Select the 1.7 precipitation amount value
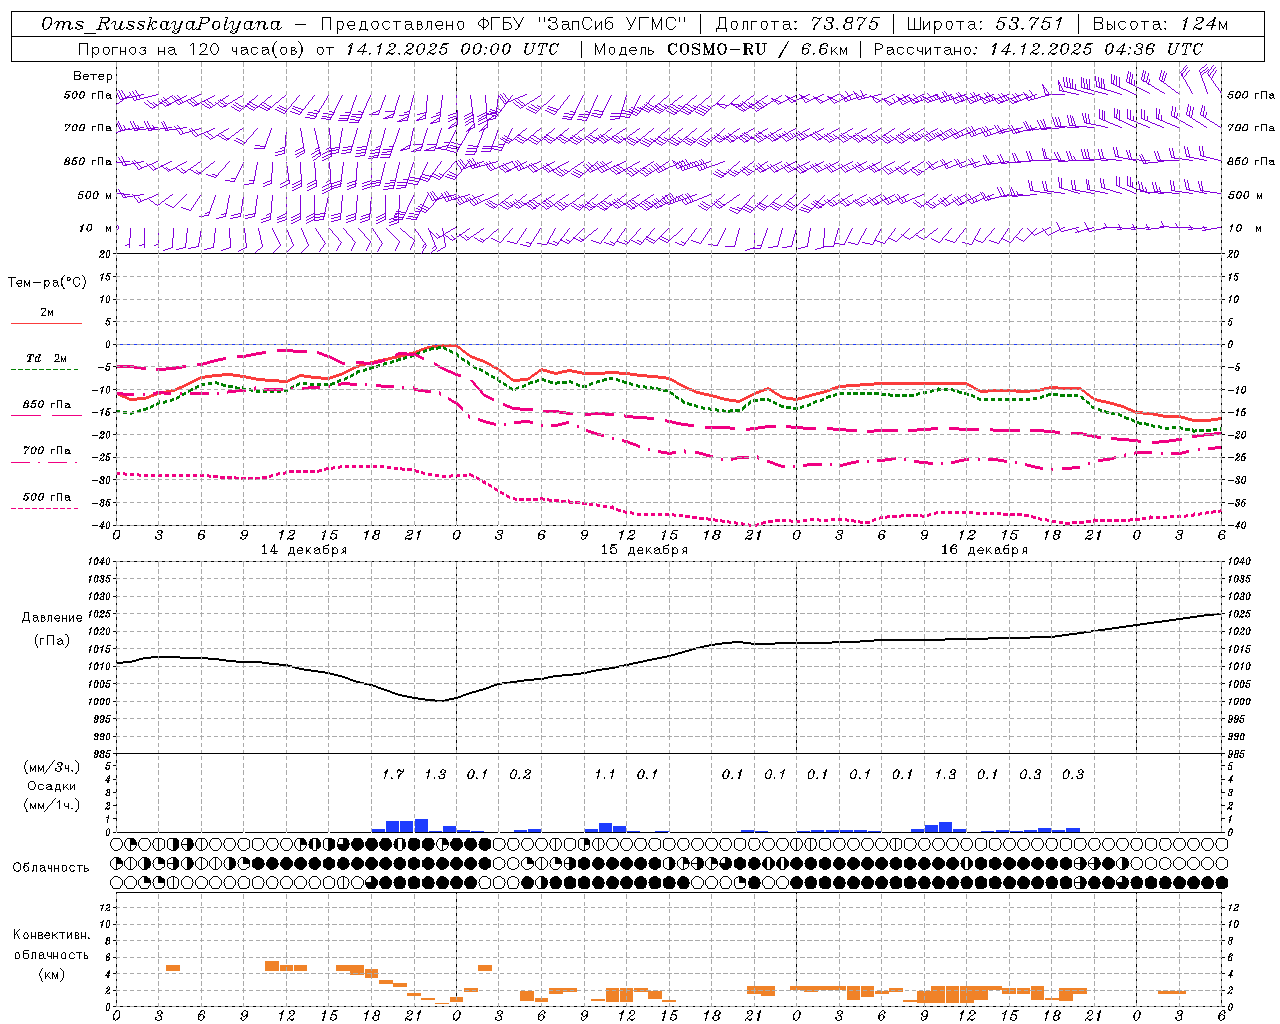The width and height of the screenshot is (1280, 1024). click(x=393, y=774)
